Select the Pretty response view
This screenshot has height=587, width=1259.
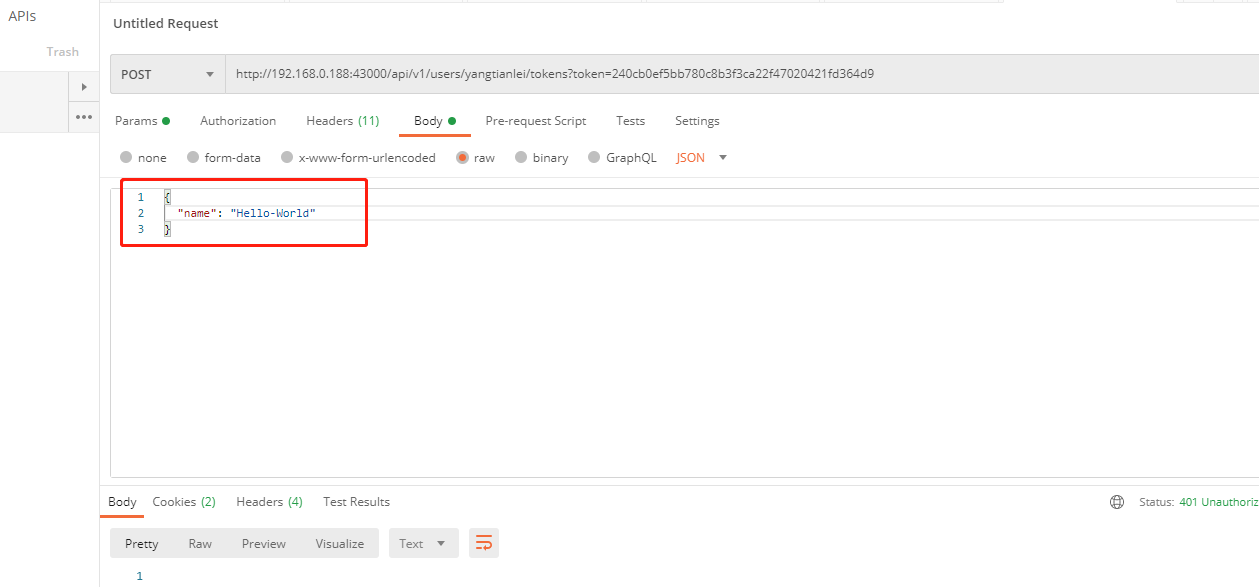click(x=142, y=543)
